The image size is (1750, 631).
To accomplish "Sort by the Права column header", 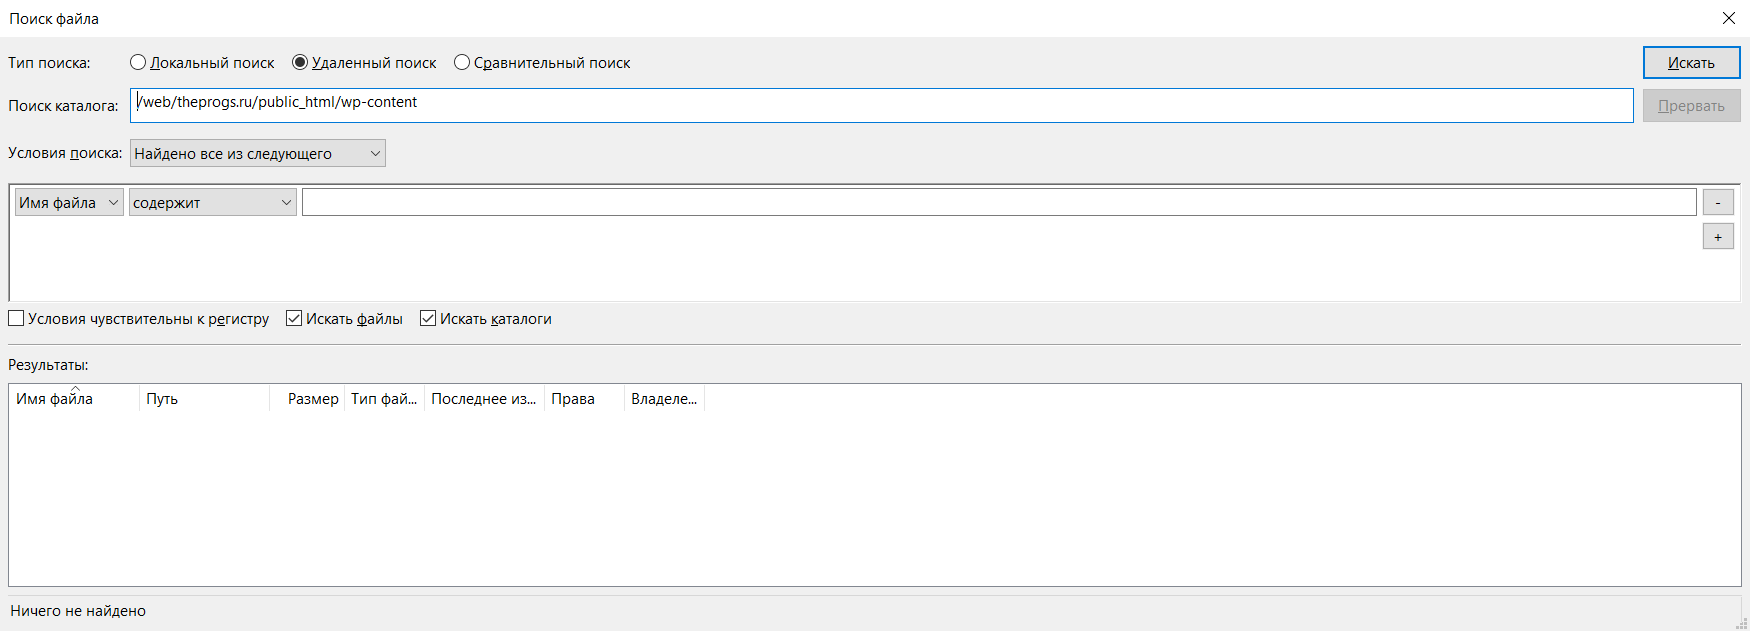I will pyautogui.click(x=583, y=398).
